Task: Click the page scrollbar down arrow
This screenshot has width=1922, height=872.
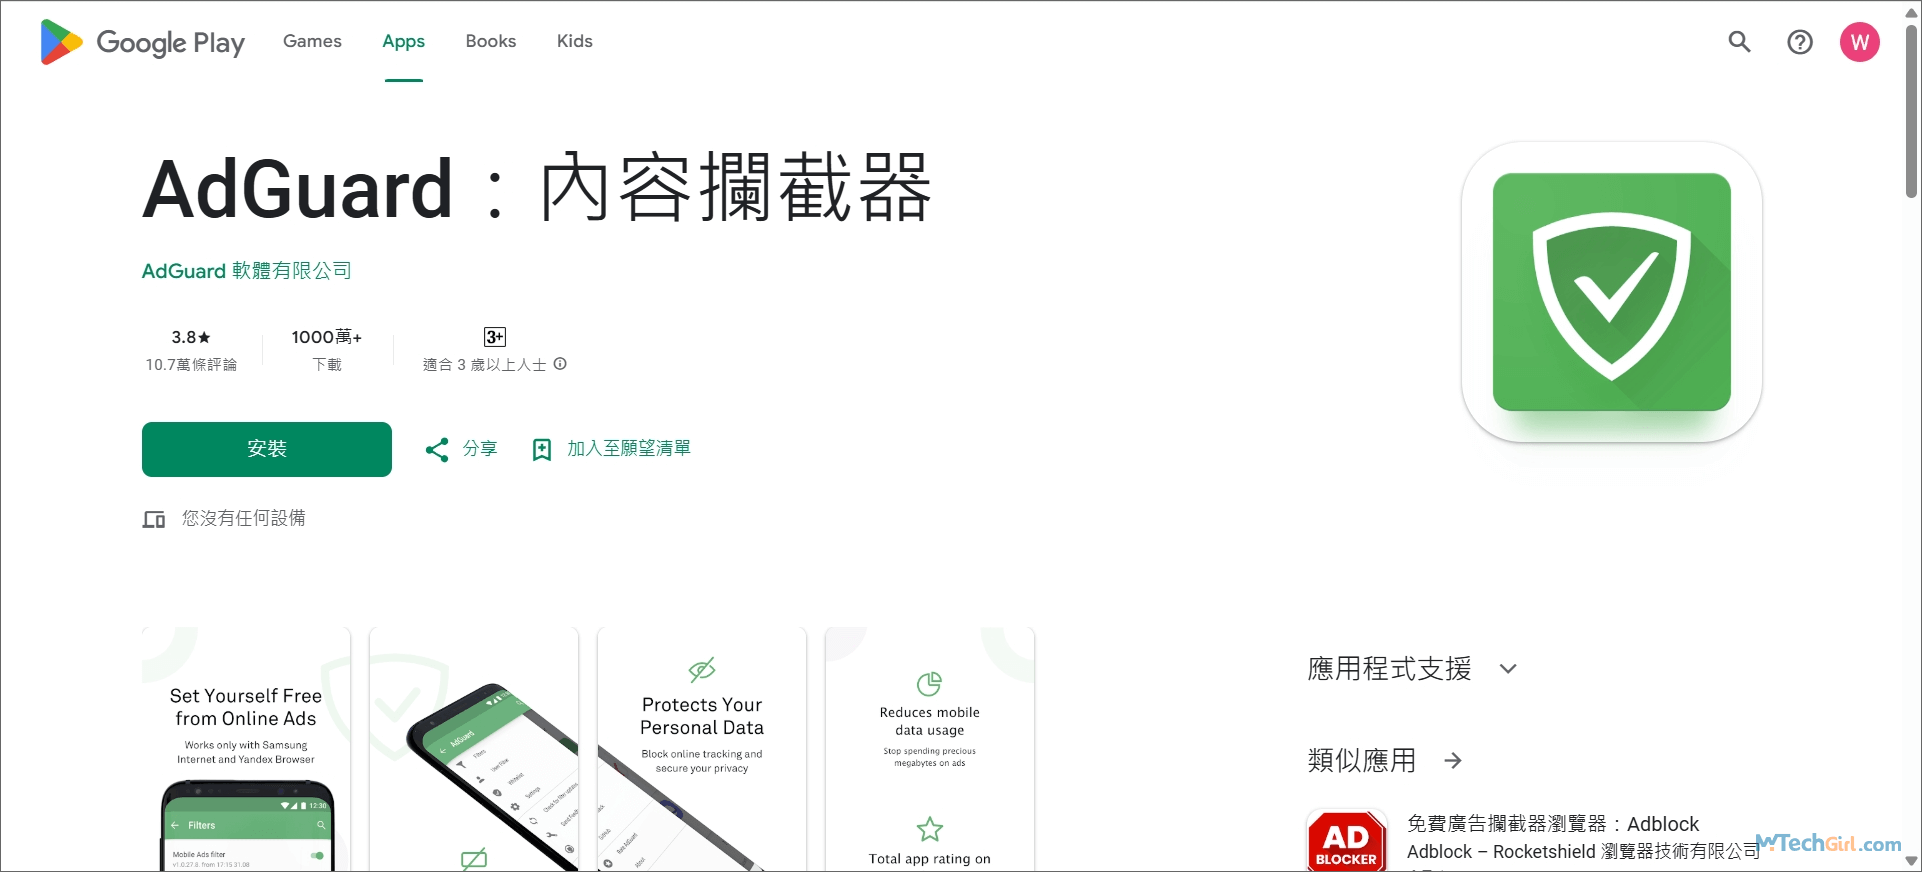Action: coord(1911,861)
